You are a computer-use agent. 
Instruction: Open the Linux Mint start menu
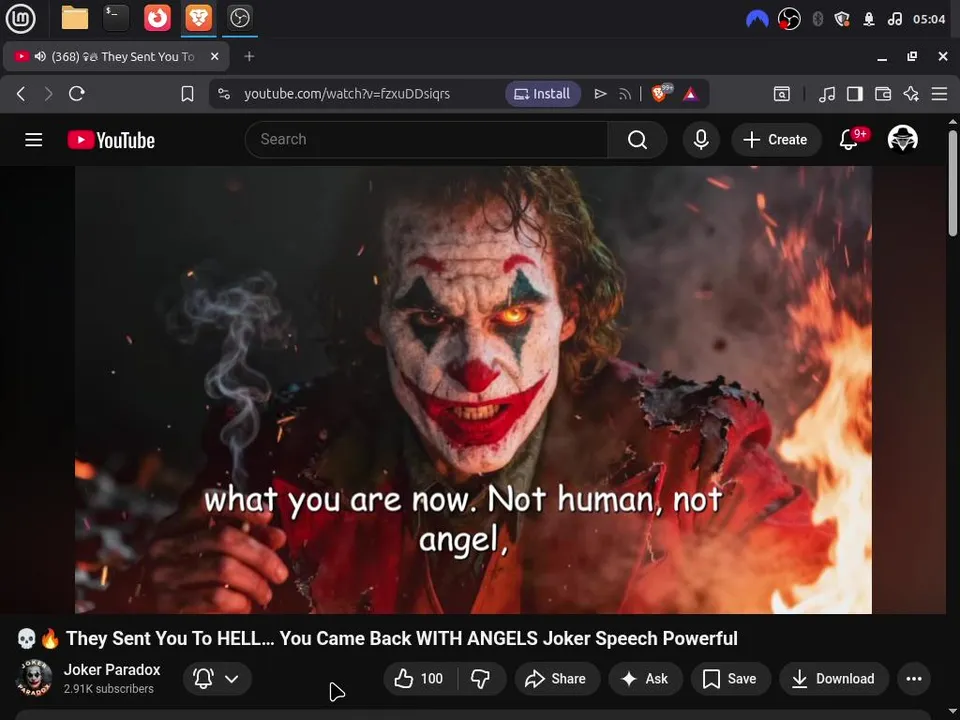click(20, 18)
